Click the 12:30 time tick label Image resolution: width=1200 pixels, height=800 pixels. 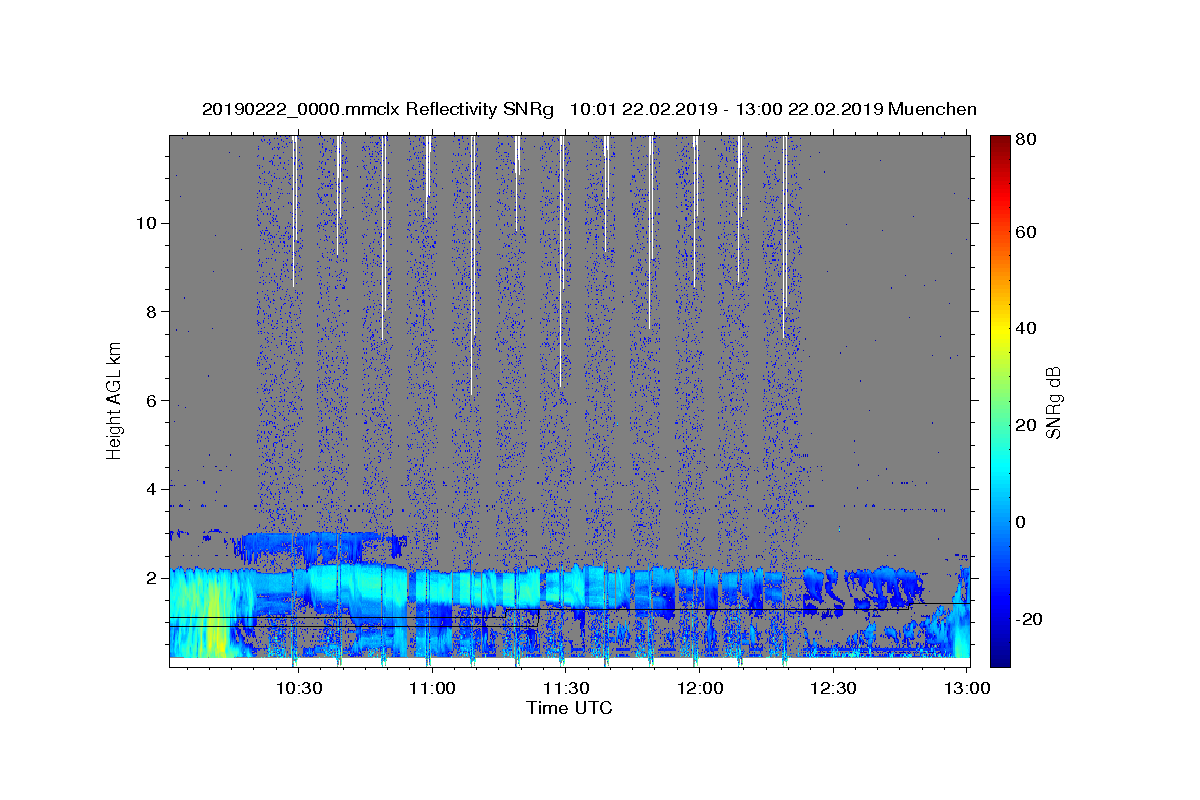tap(833, 688)
